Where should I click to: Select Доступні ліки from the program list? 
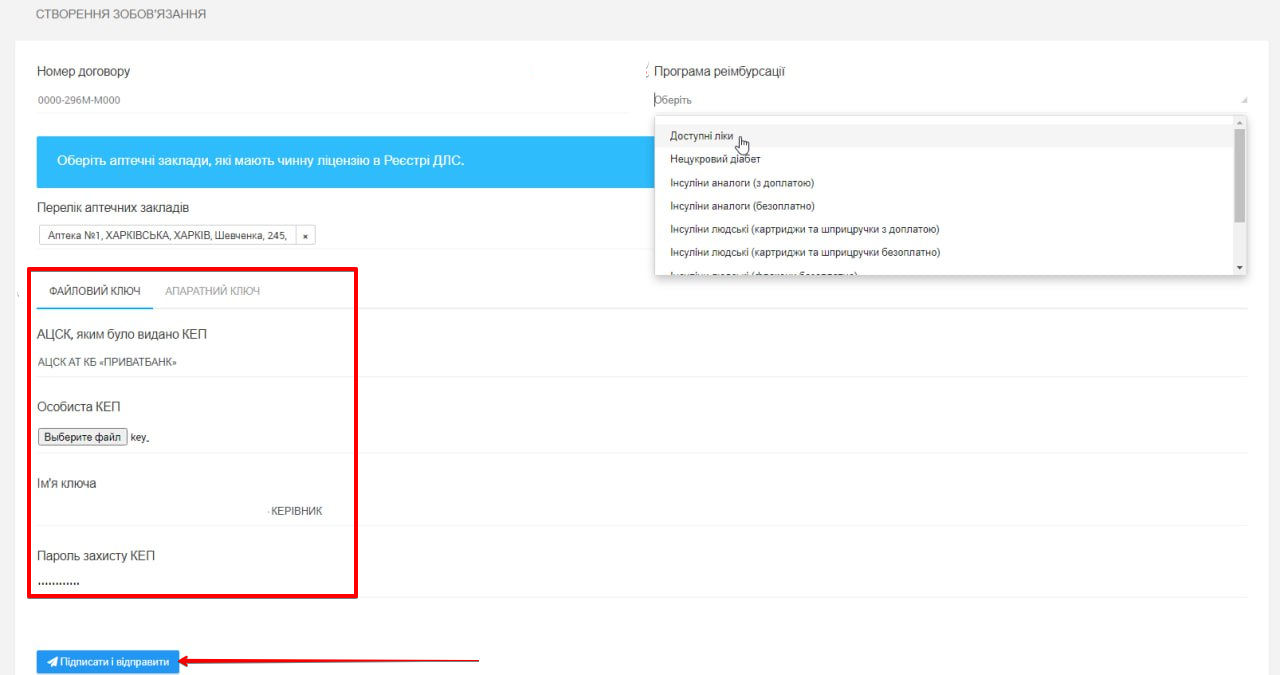pos(701,136)
